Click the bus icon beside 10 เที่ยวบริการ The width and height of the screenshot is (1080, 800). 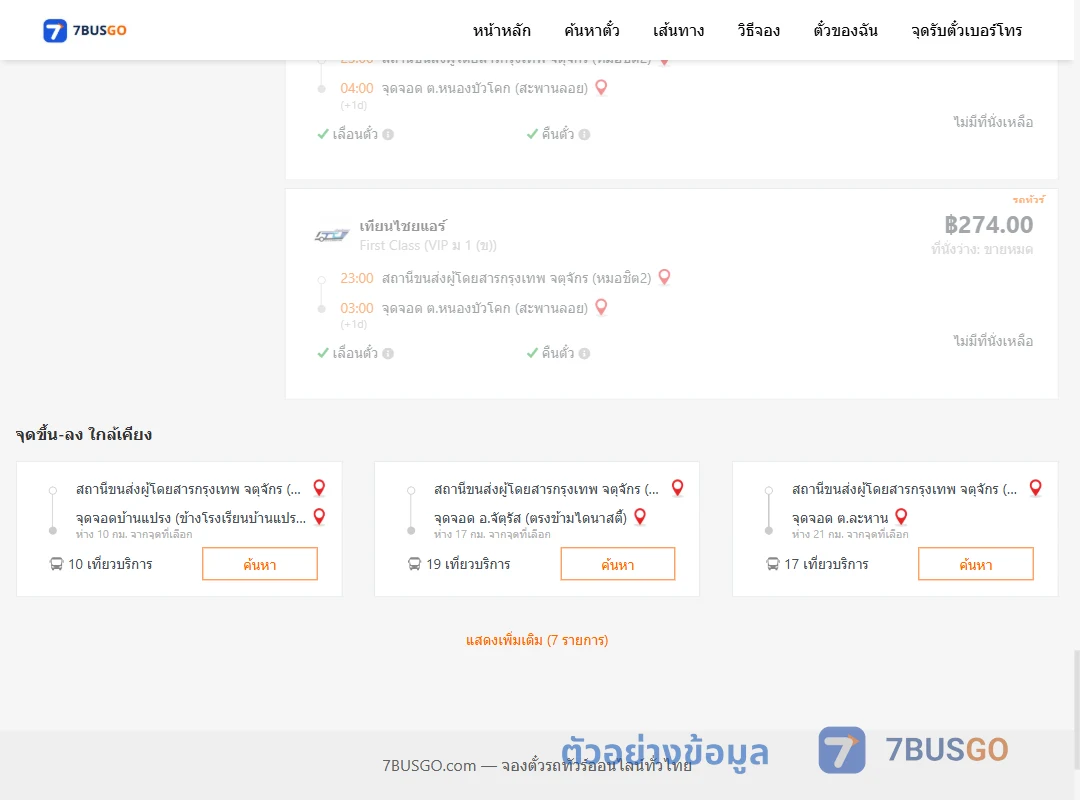[56, 564]
